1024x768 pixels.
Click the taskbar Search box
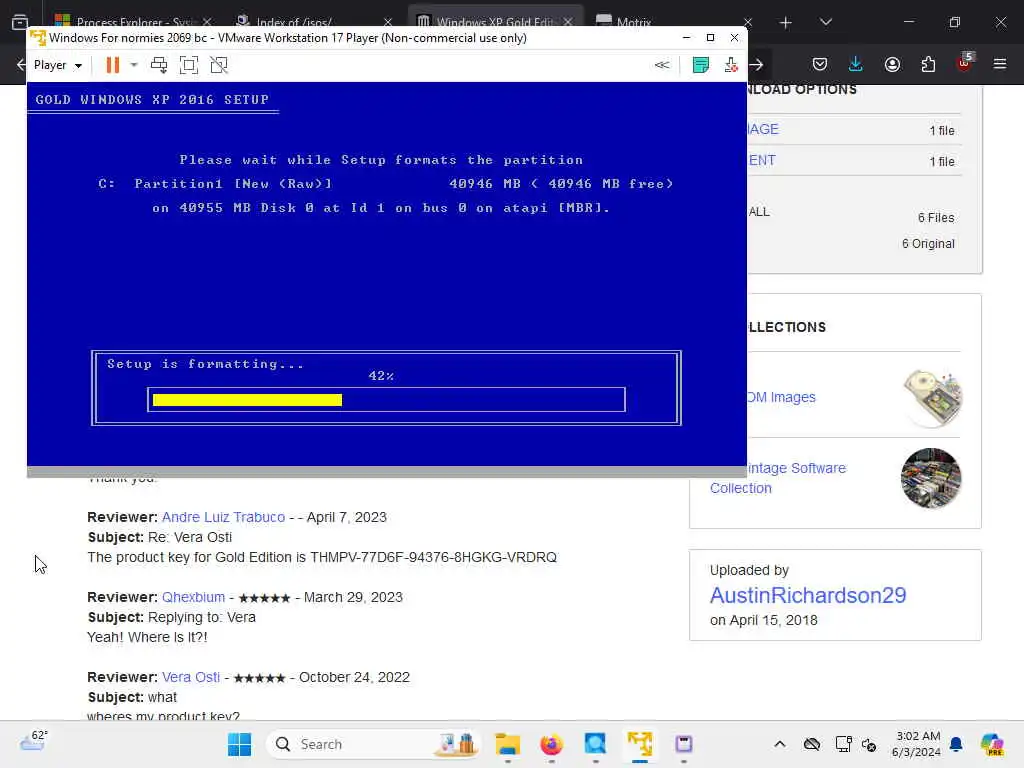coord(374,744)
